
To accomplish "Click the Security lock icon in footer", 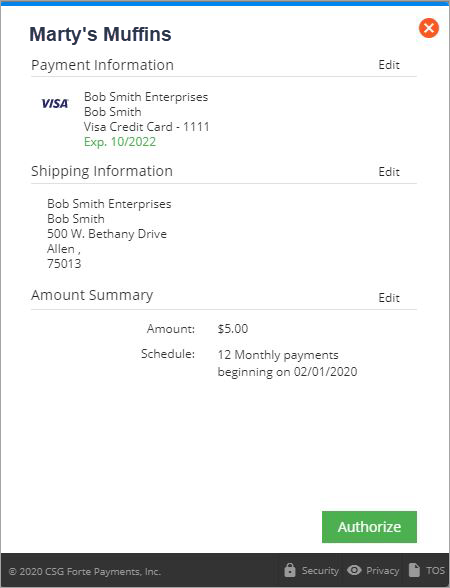I will 290,570.
